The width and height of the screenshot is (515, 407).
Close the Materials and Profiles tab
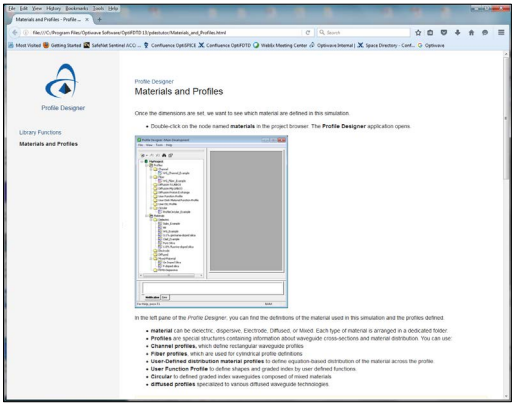87,20
